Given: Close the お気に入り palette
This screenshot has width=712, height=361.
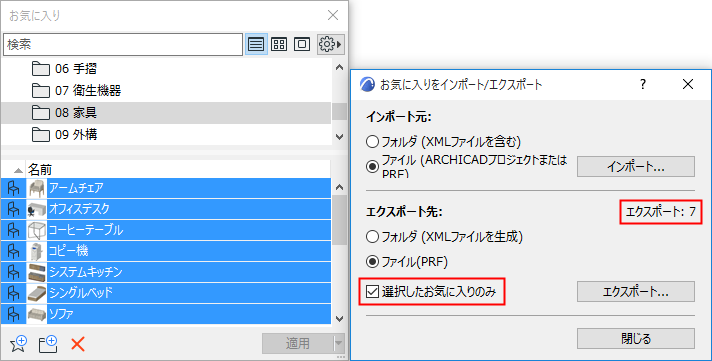Looking at the screenshot, I should (333, 15).
